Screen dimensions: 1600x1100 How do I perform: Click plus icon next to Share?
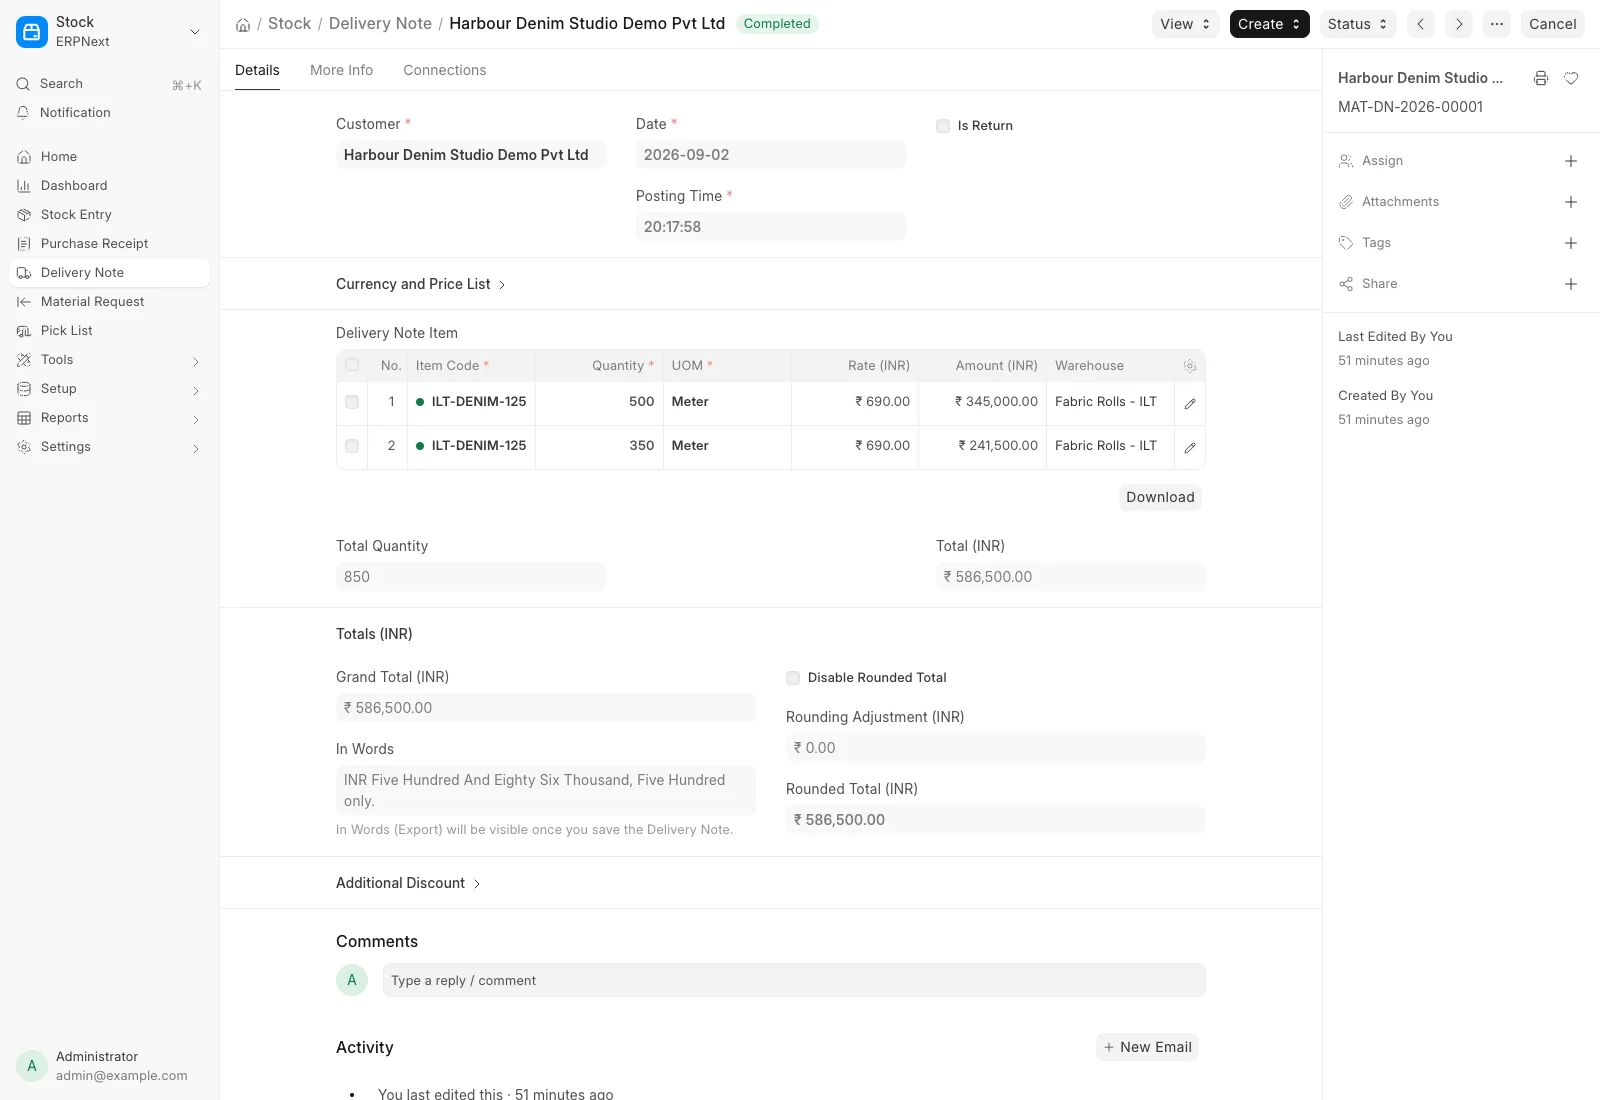[x=1571, y=284]
